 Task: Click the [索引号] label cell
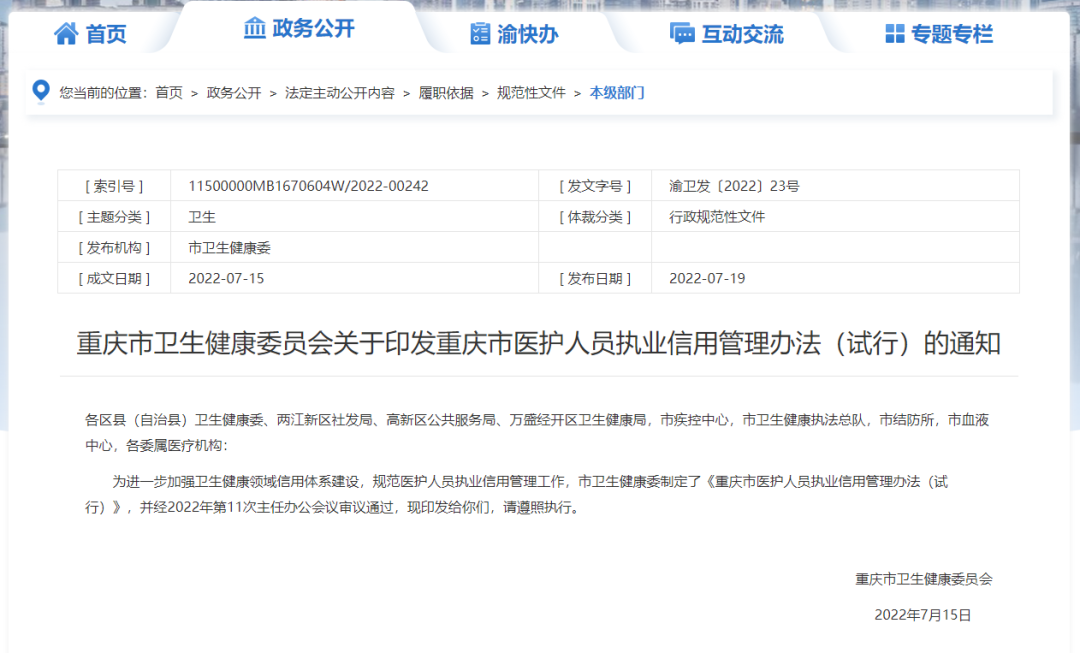[114, 186]
